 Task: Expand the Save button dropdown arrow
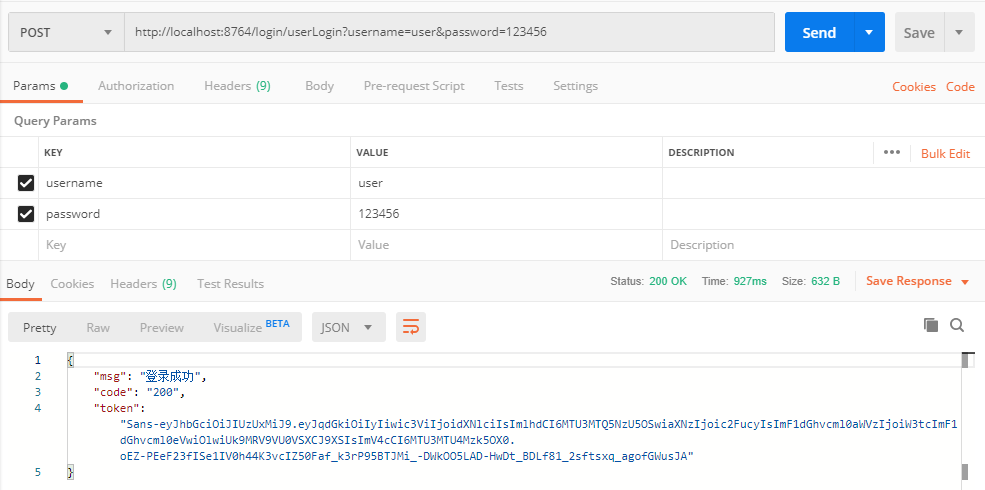[960, 32]
